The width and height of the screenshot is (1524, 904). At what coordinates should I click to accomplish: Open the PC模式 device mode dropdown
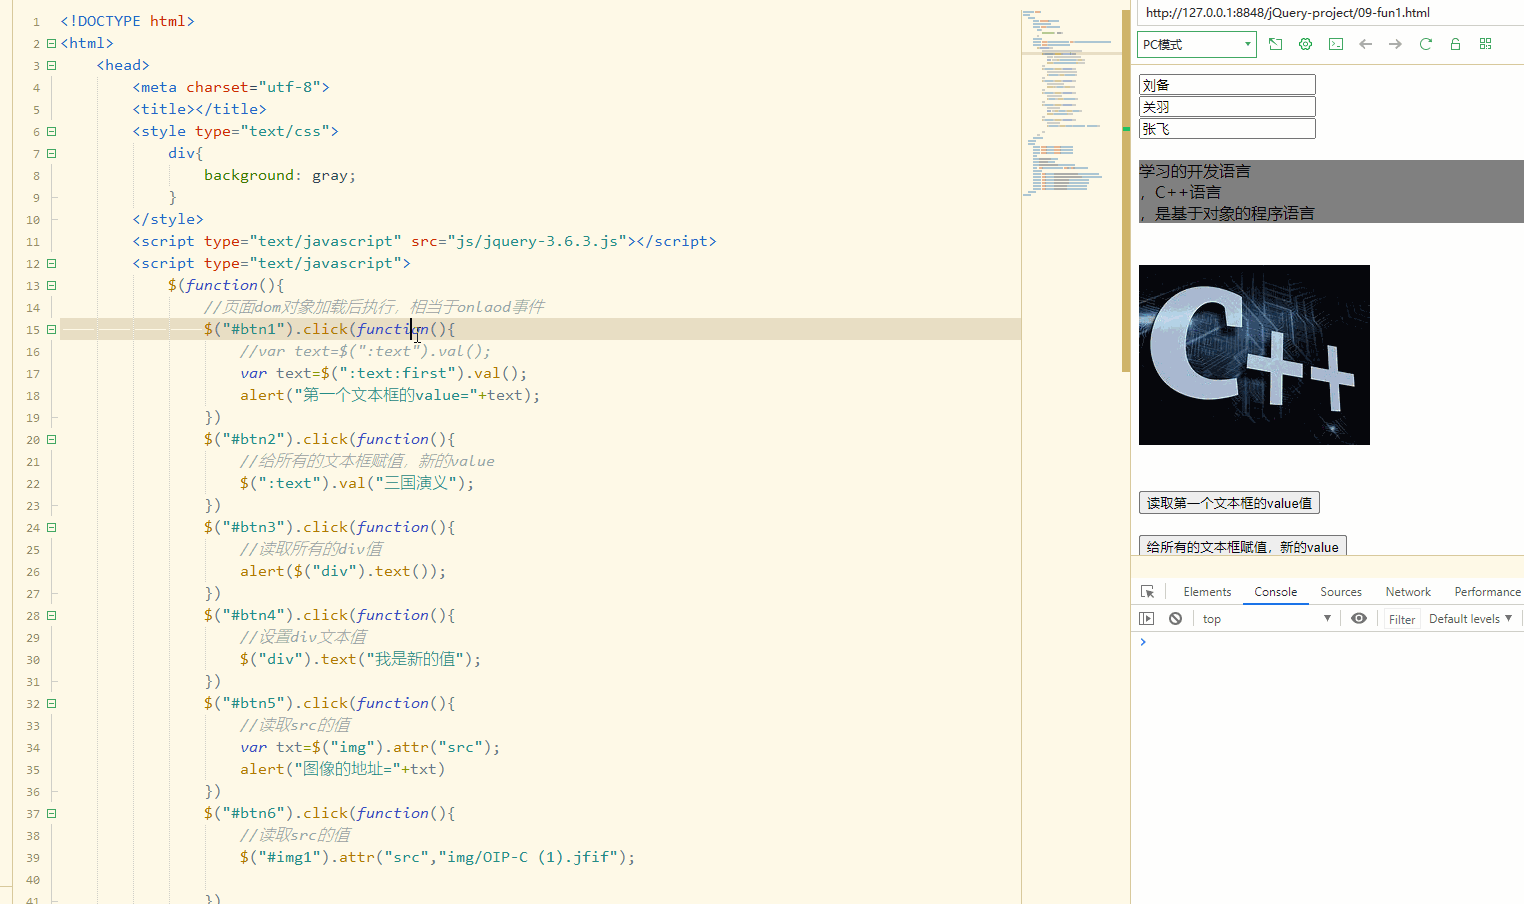tap(1197, 44)
